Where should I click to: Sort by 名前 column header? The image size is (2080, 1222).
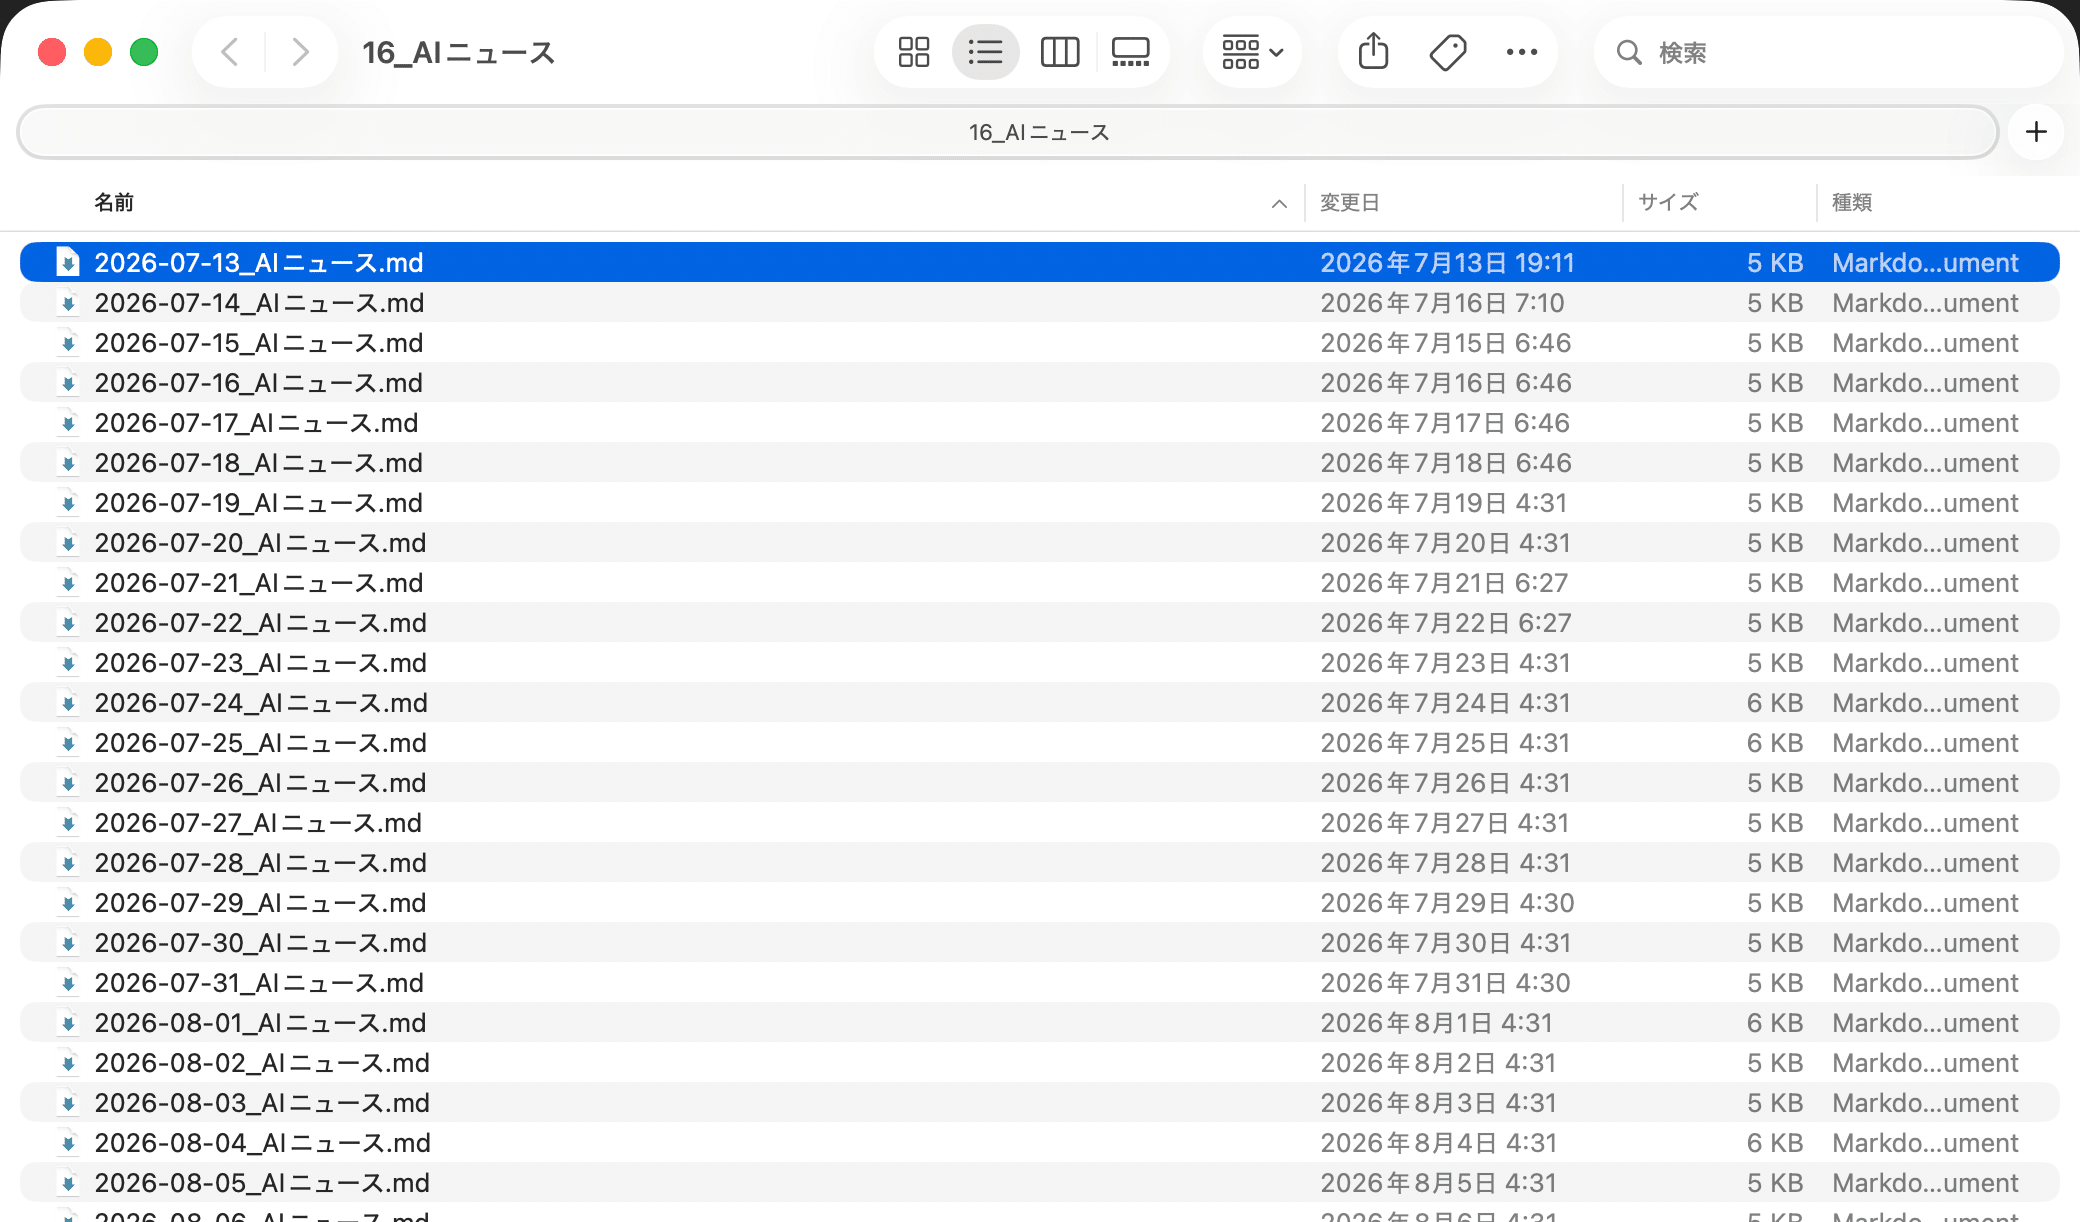(x=114, y=203)
